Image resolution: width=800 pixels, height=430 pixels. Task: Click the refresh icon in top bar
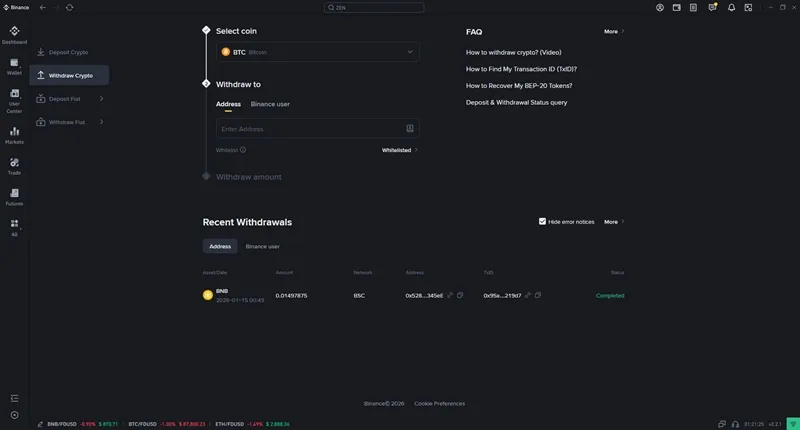click(x=69, y=7)
